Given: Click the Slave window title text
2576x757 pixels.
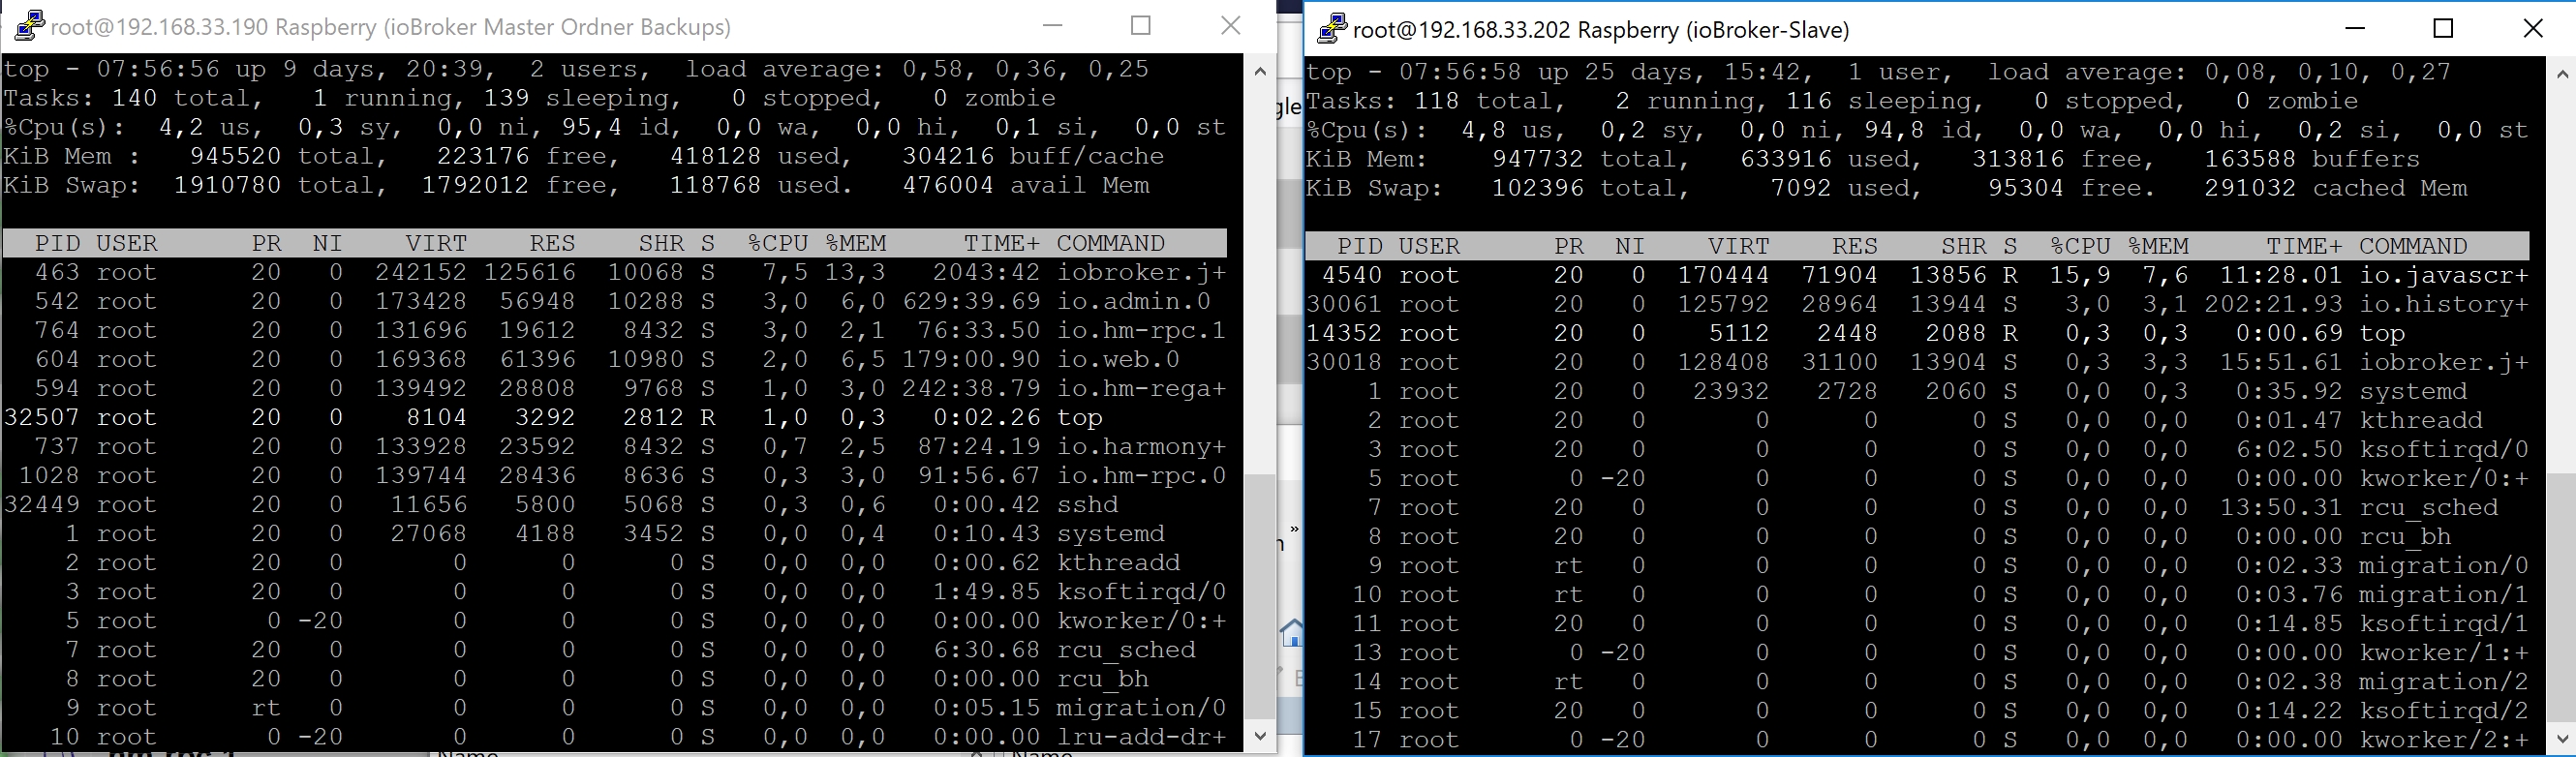Looking at the screenshot, I should [x=1601, y=30].
